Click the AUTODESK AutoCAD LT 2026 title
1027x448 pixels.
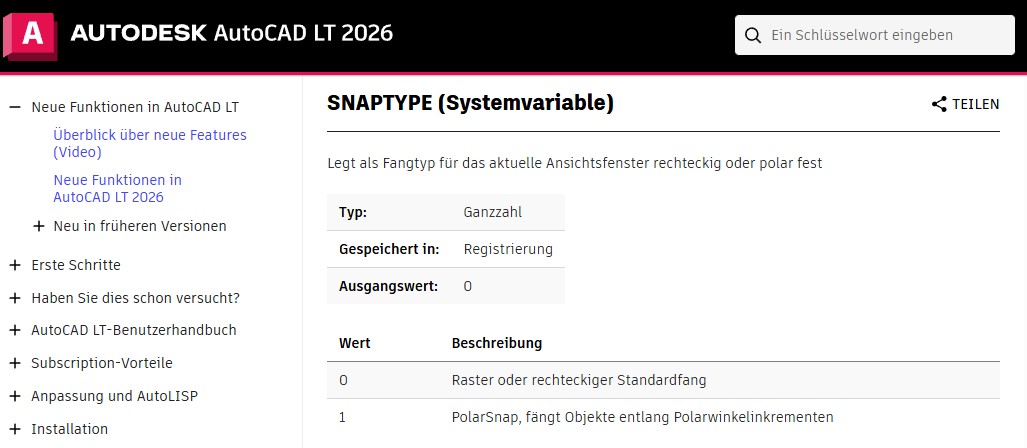coord(231,35)
